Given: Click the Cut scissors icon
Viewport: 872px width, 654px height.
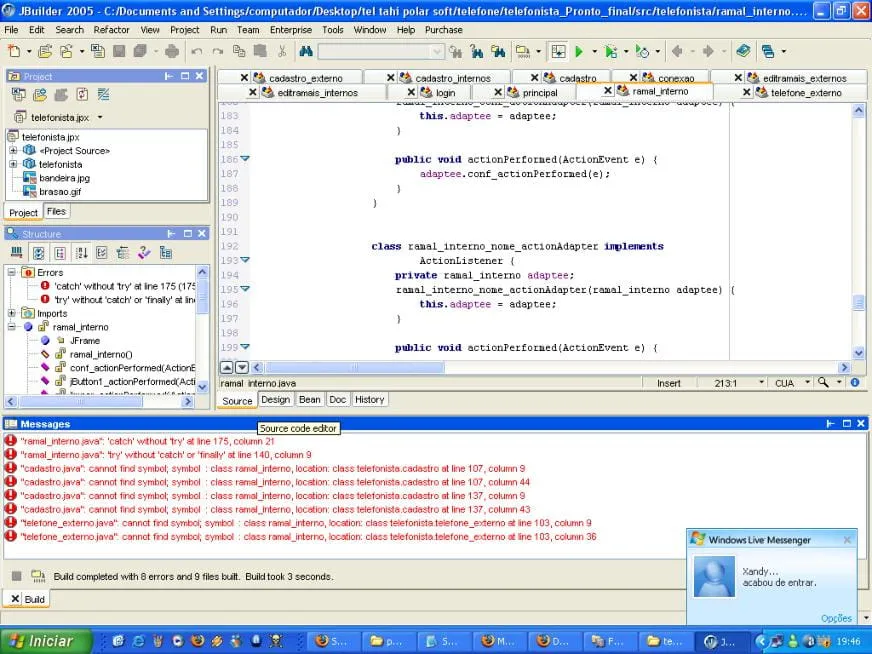Looking at the screenshot, I should point(281,51).
